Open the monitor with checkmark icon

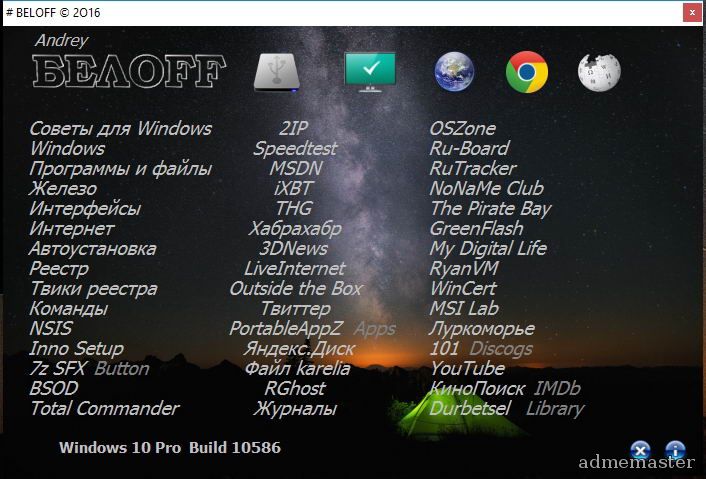coord(369,71)
